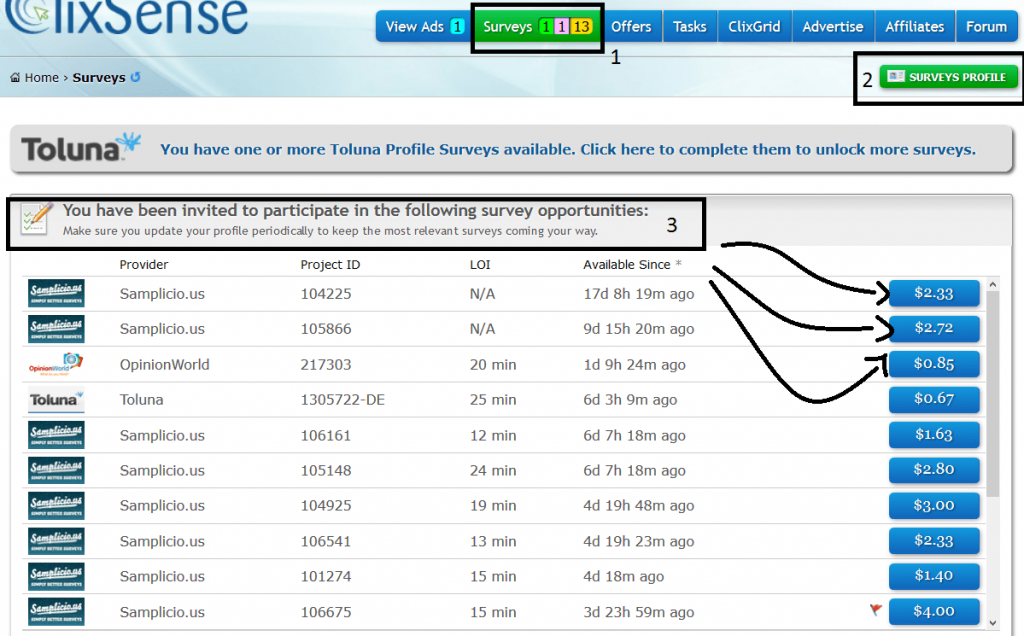Open the Forum tab
The image size is (1024, 636).
point(986,27)
